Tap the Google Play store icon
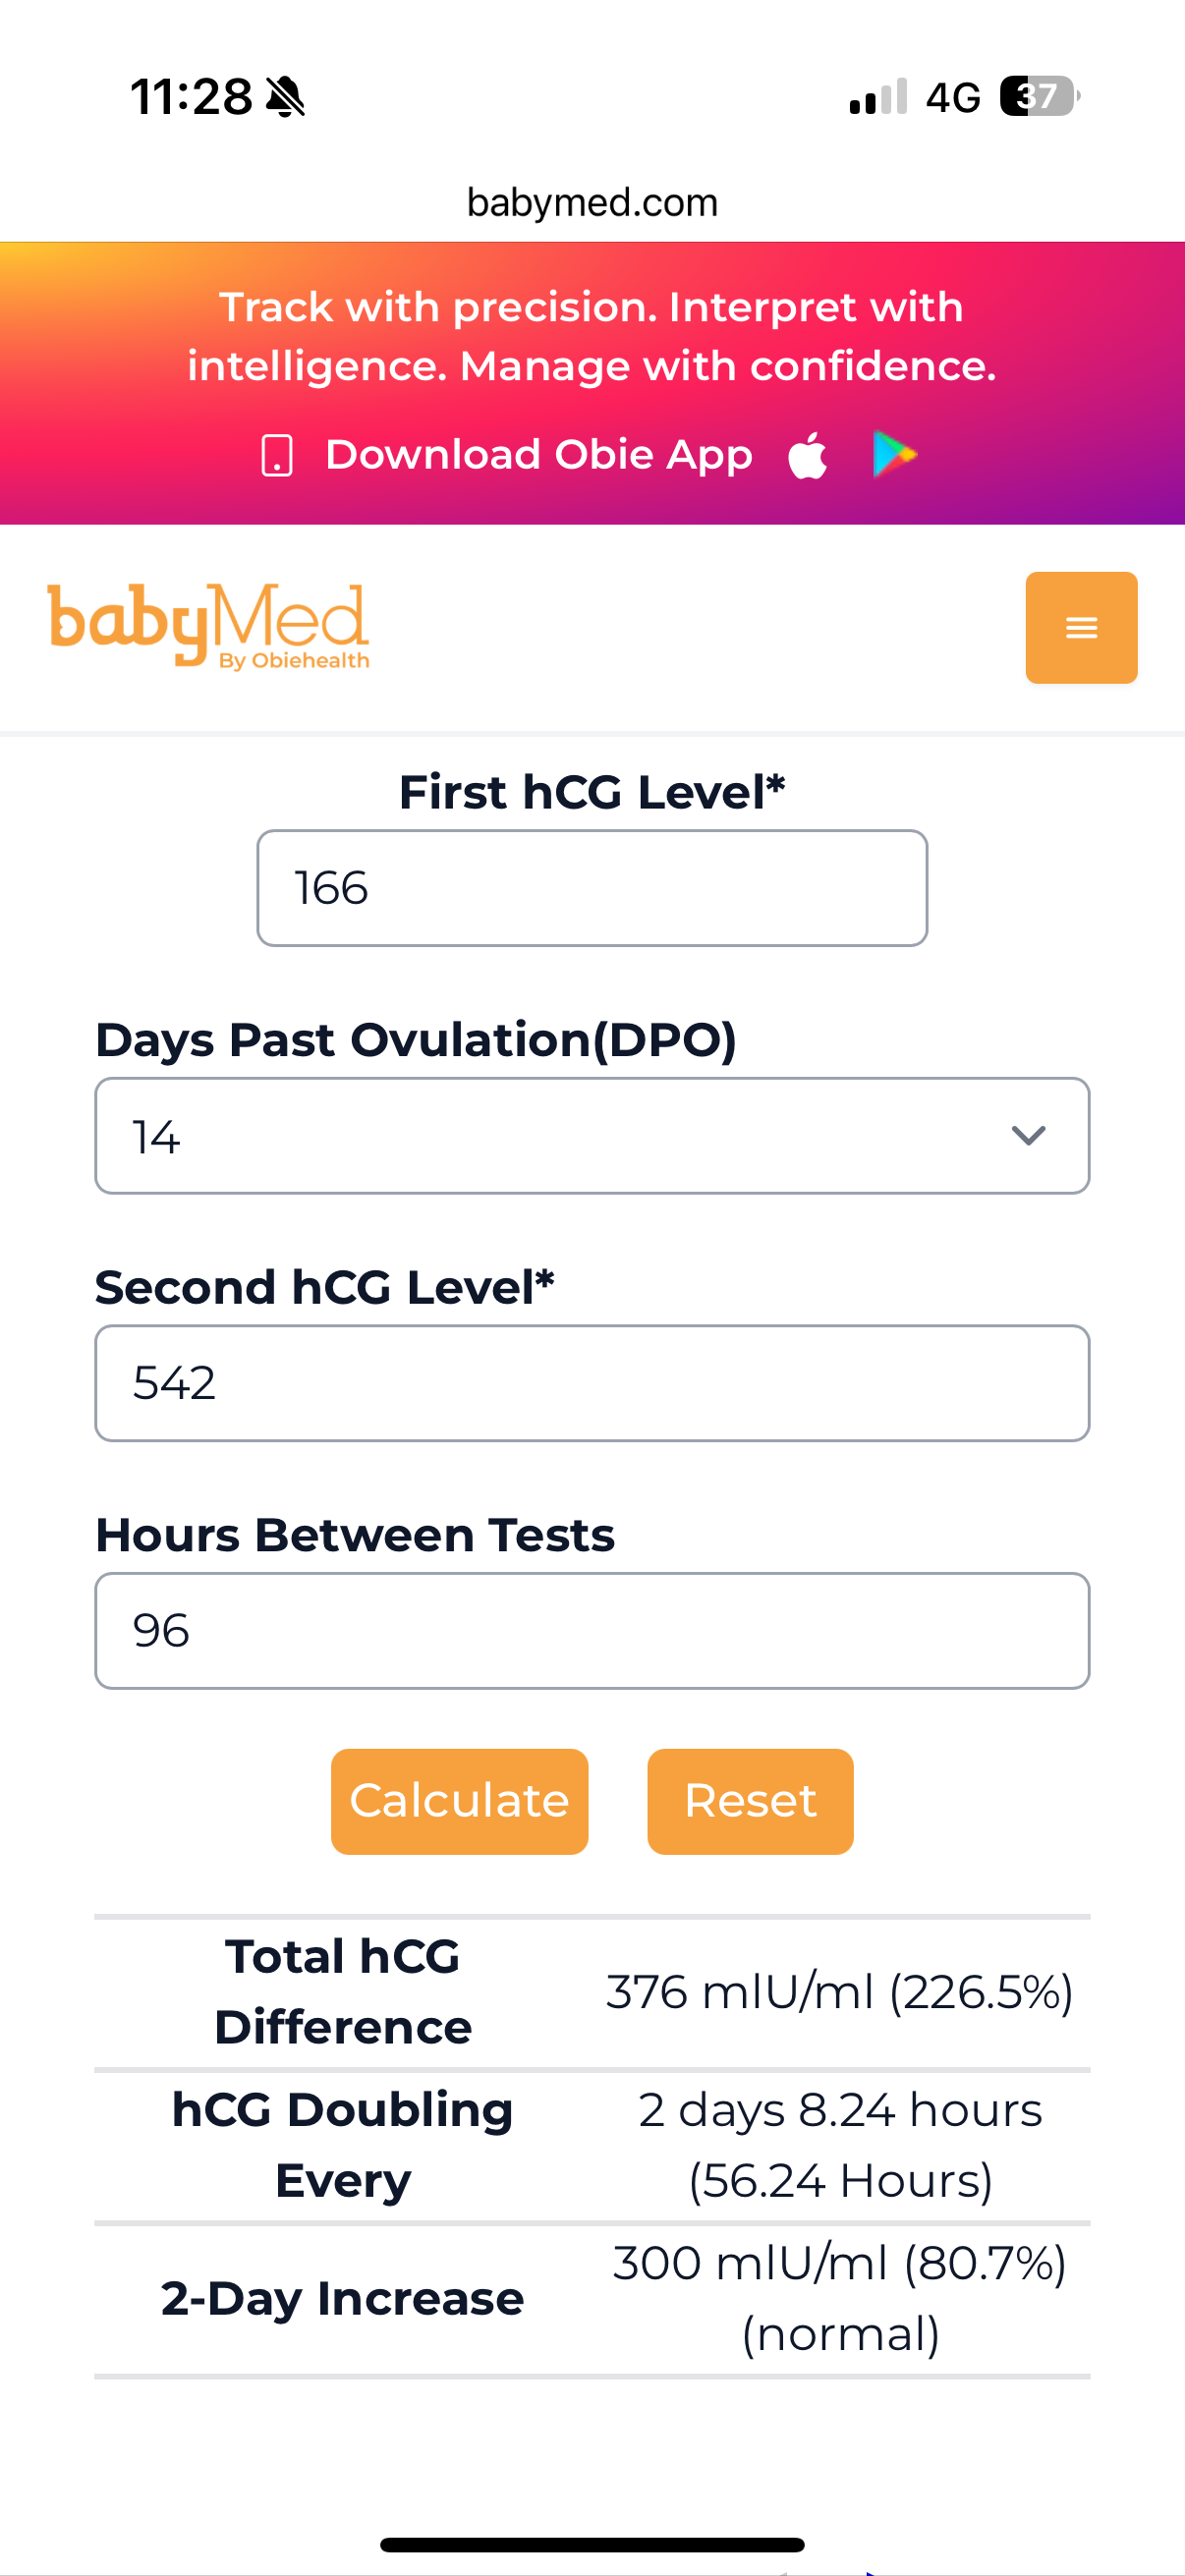The height and width of the screenshot is (2576, 1185). [x=894, y=455]
